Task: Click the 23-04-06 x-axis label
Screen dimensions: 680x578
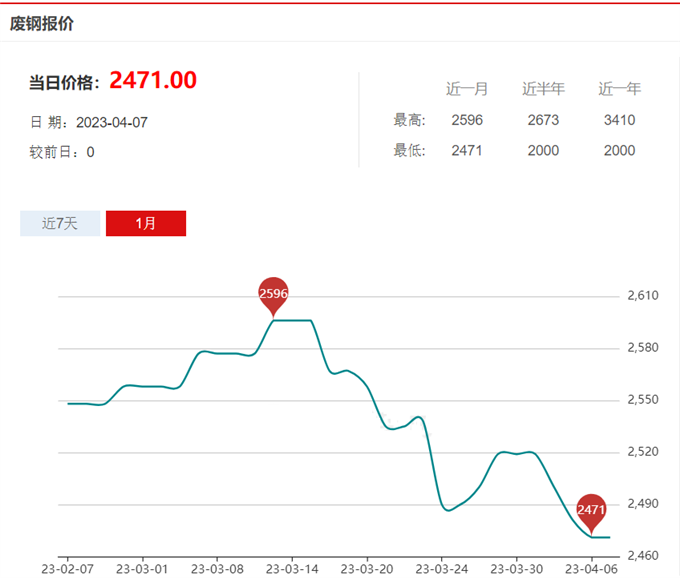Action: point(591,569)
